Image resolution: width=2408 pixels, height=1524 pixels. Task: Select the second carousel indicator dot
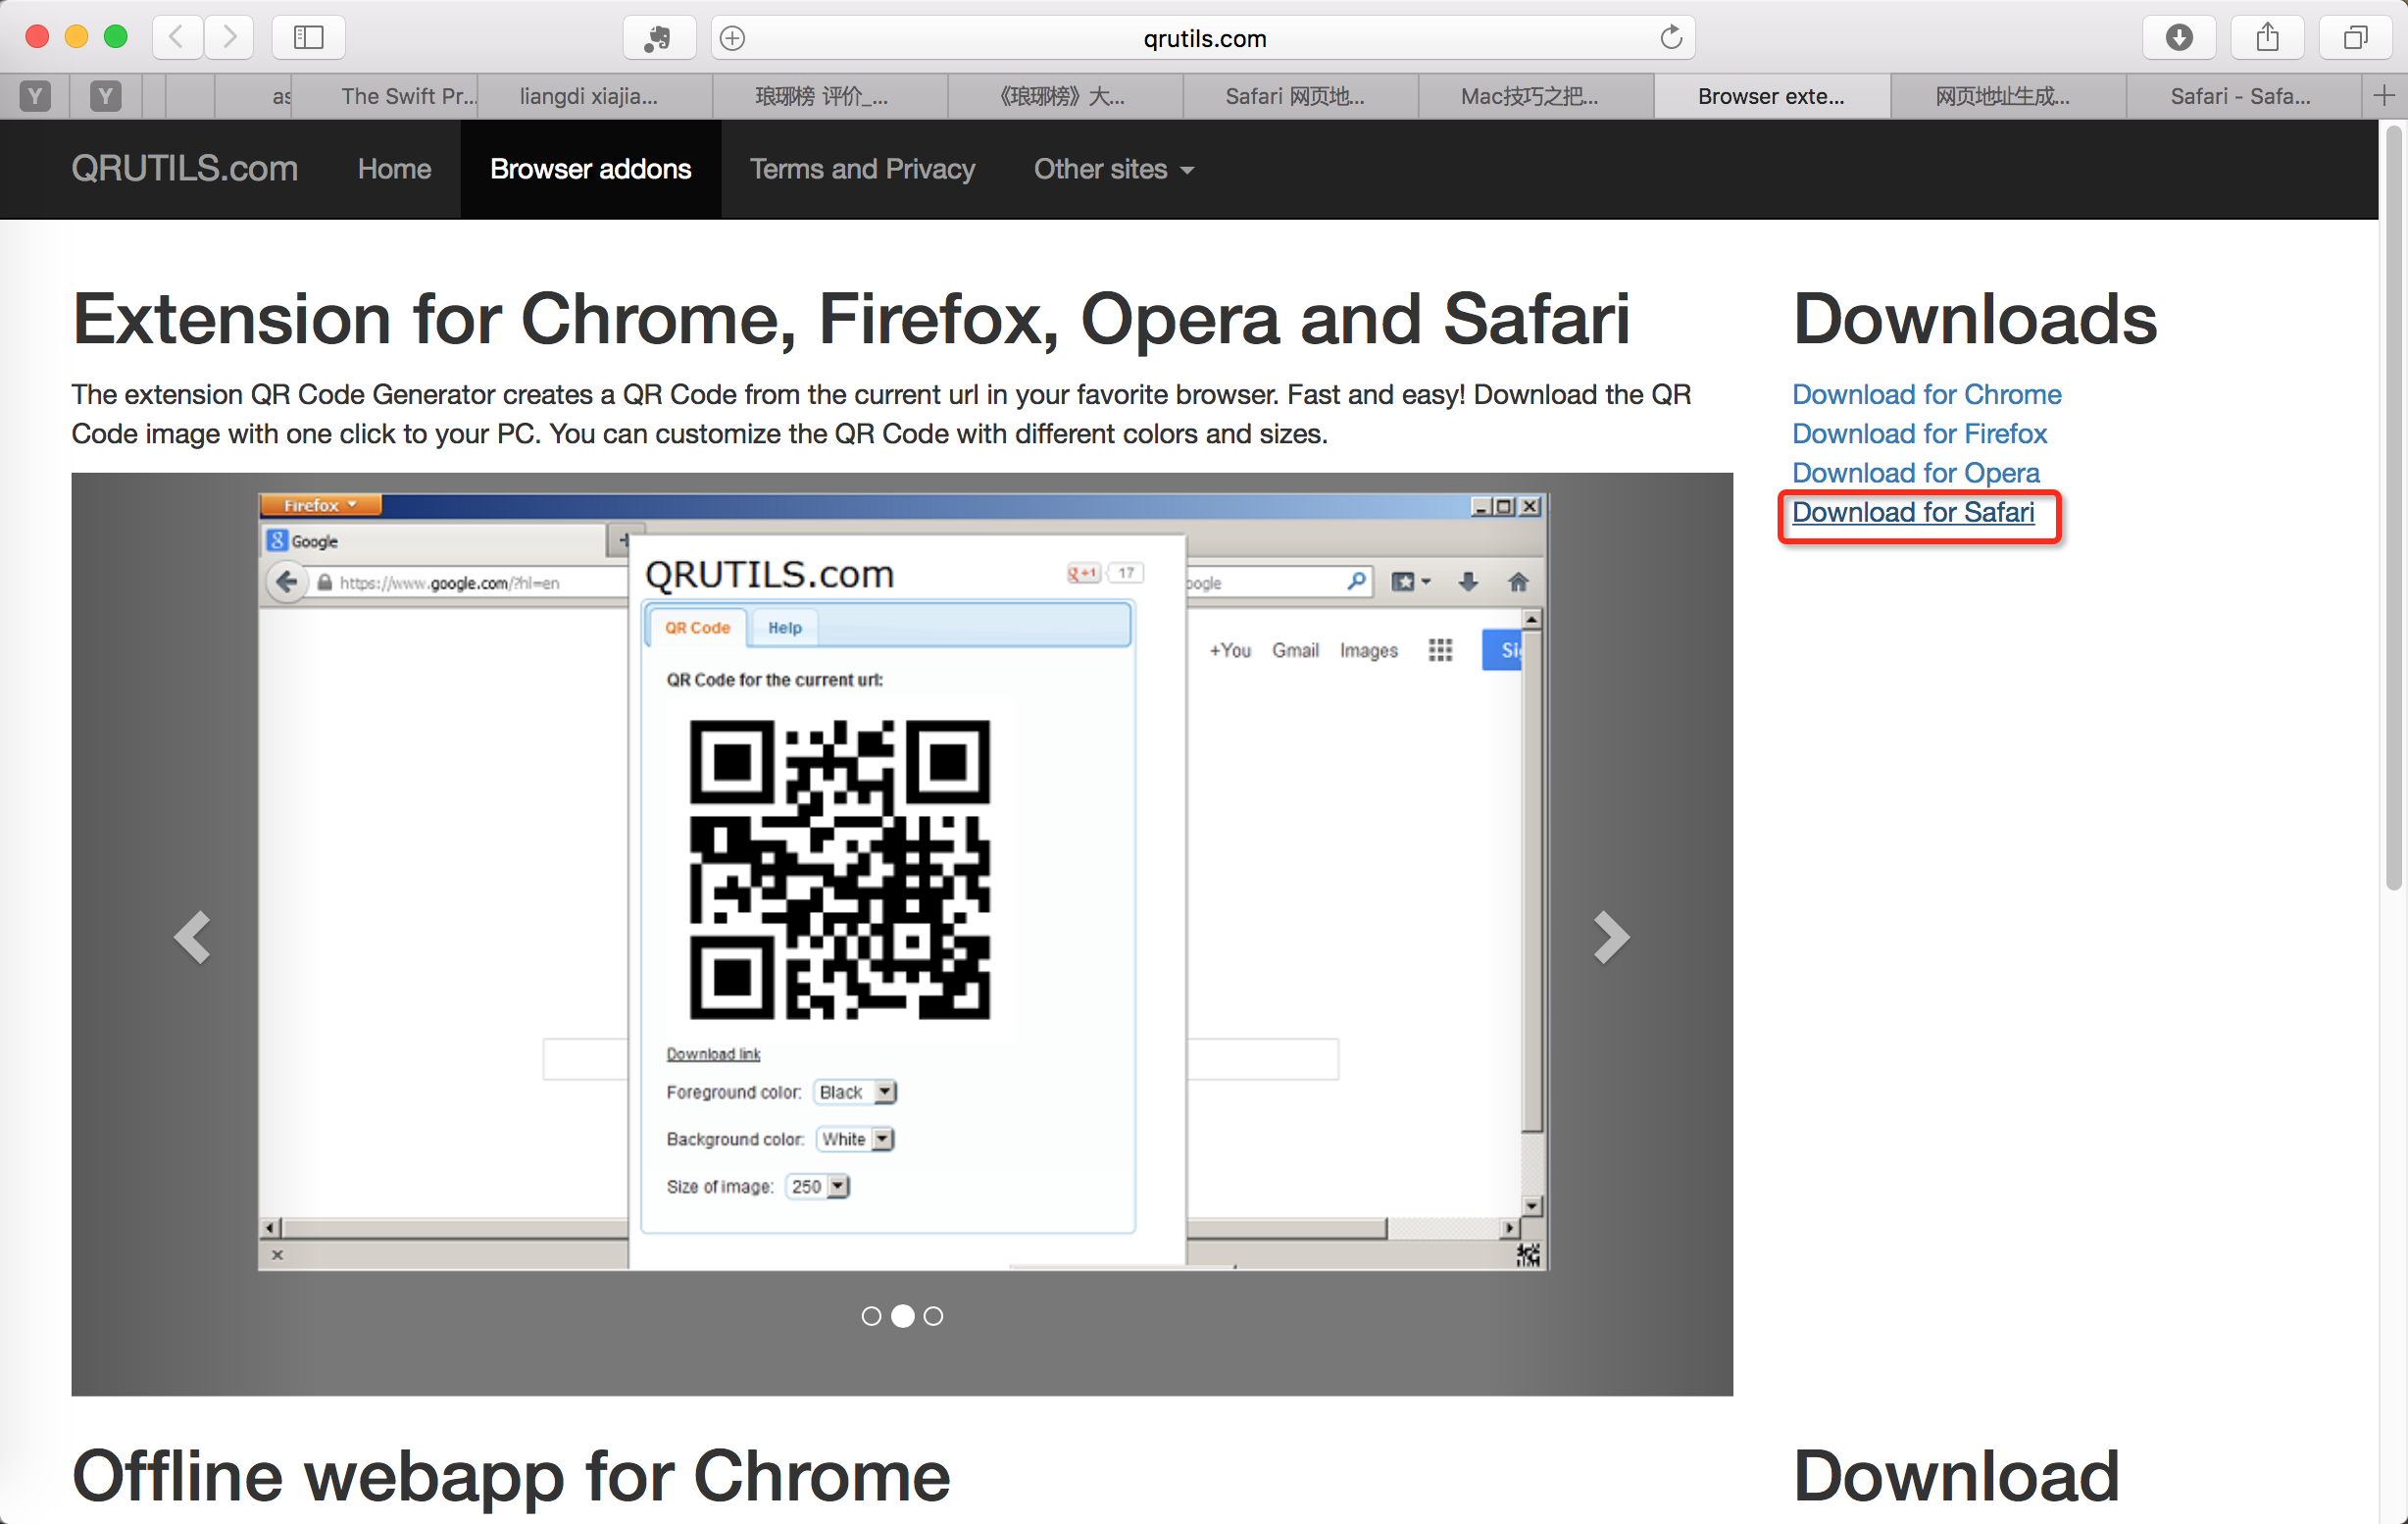902,1316
